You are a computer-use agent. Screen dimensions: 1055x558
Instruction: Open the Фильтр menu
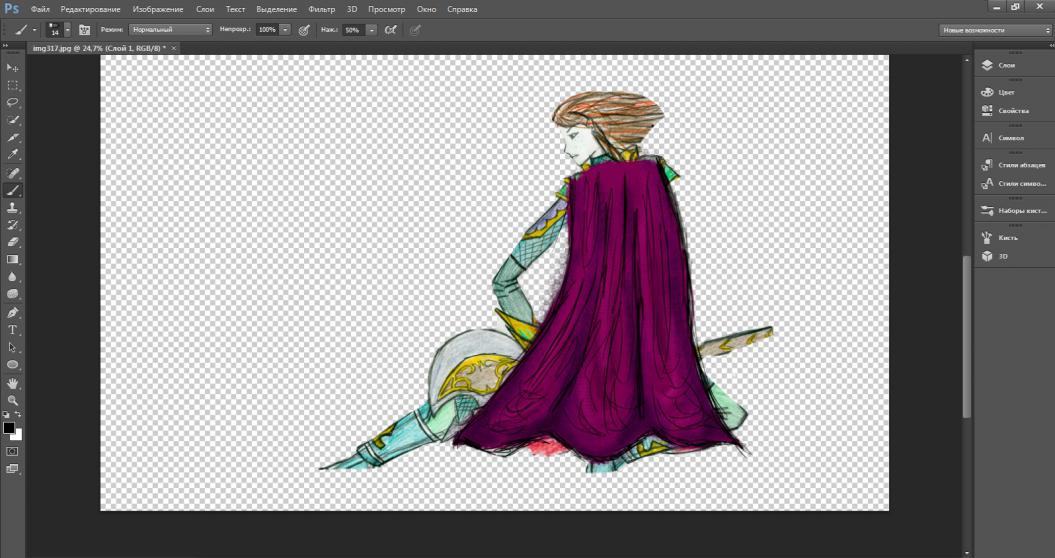pyautogui.click(x=322, y=9)
